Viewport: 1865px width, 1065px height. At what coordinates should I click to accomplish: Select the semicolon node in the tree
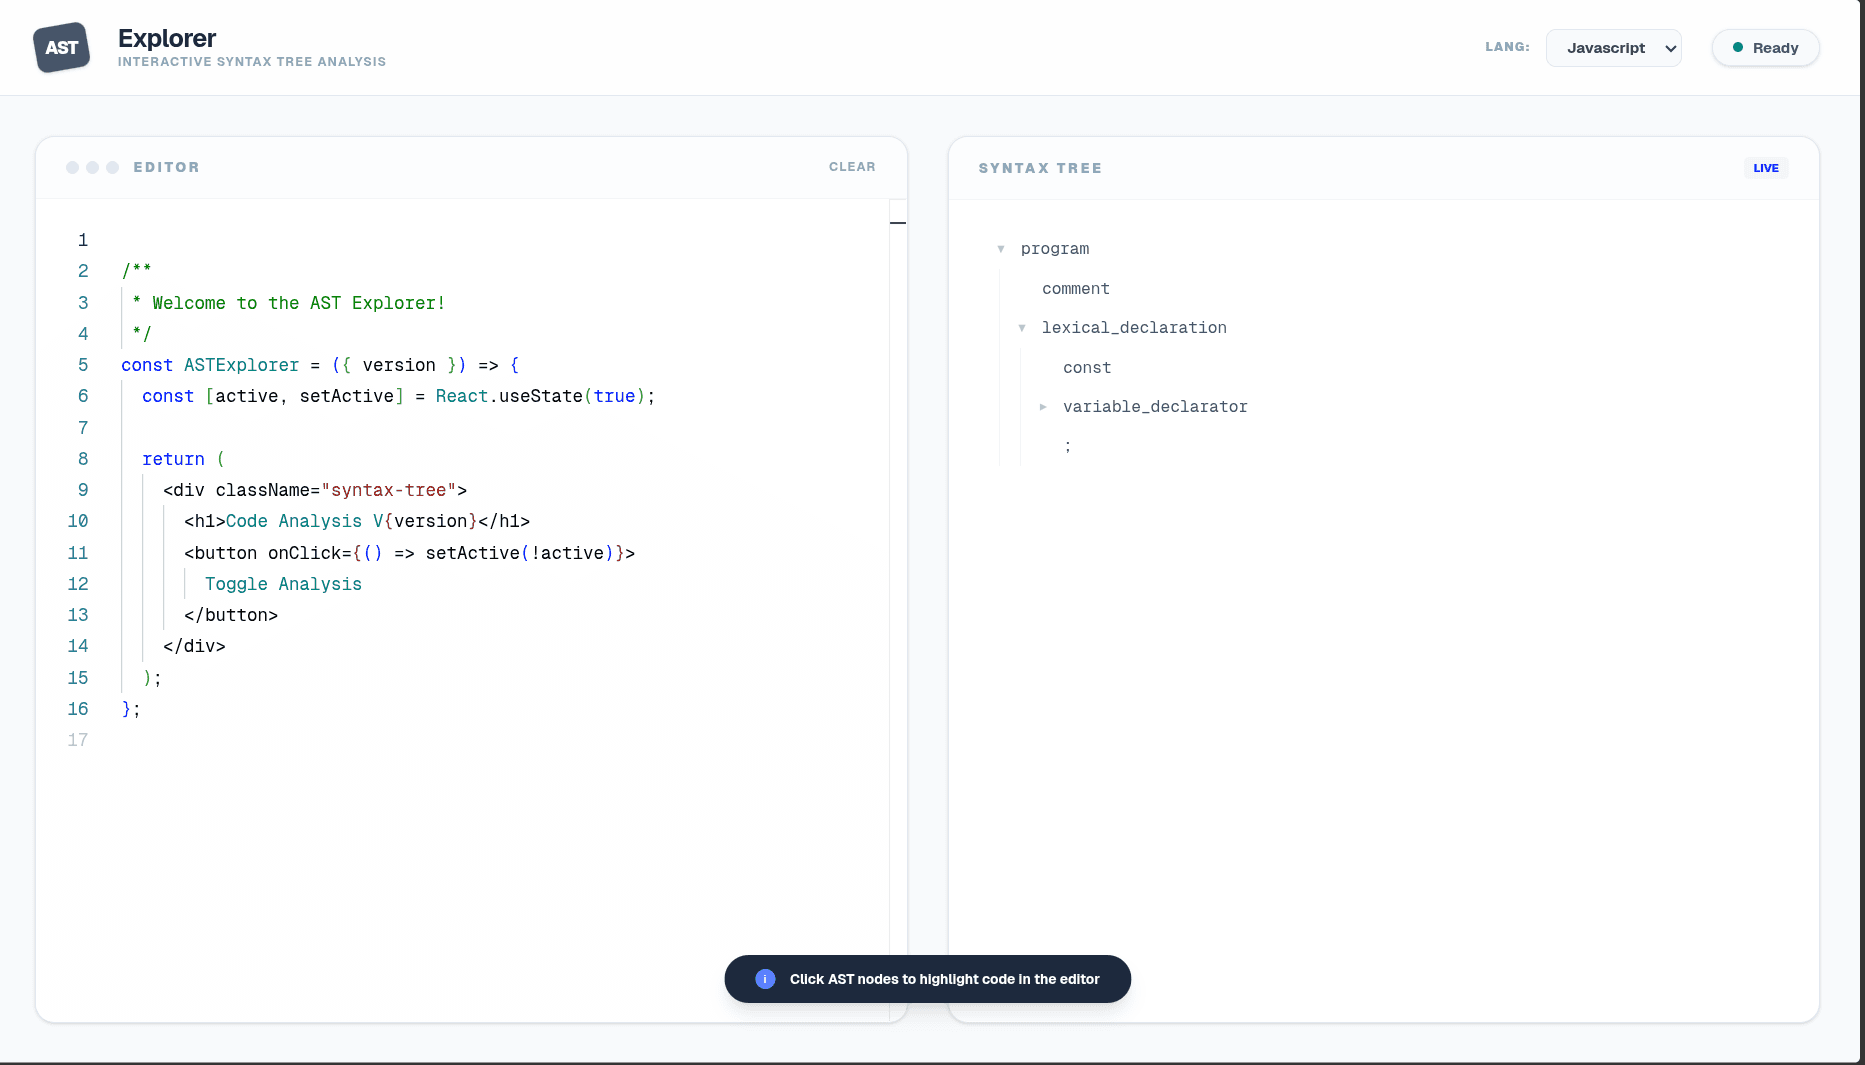coord(1068,446)
